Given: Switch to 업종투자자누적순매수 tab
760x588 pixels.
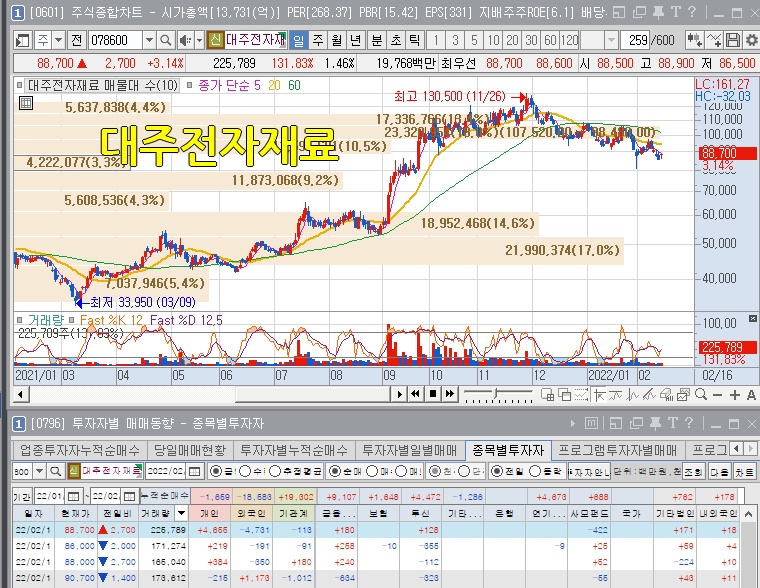Looking at the screenshot, I should pos(80,450).
